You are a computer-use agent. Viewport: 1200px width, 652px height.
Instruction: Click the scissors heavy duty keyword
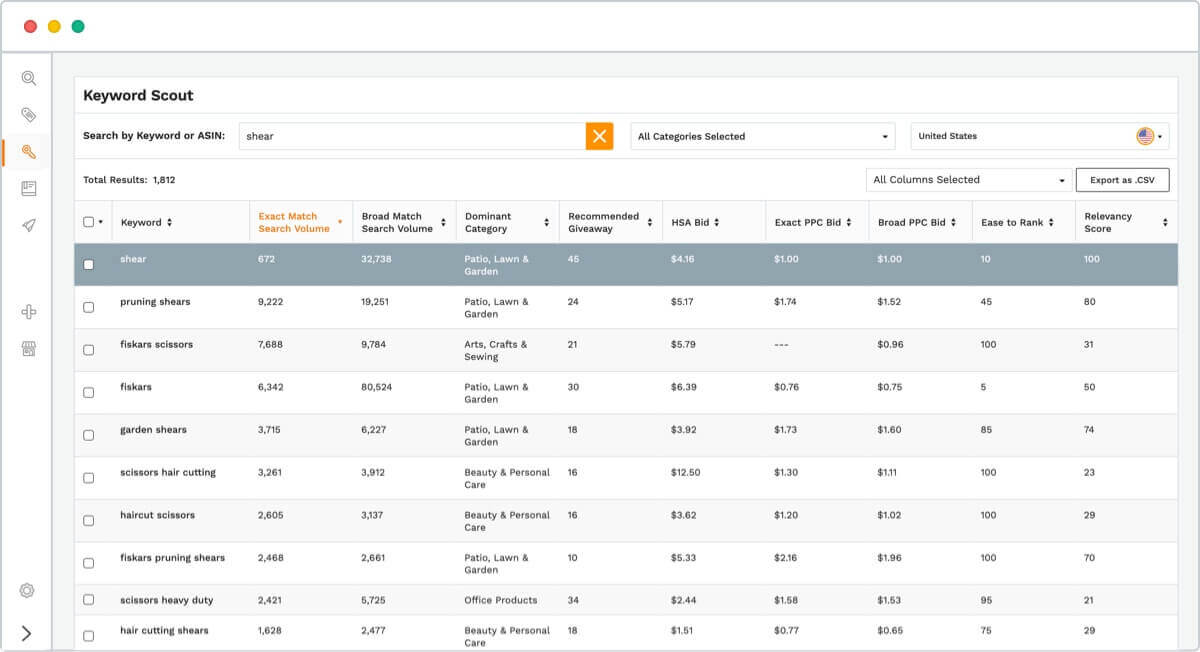click(x=167, y=600)
